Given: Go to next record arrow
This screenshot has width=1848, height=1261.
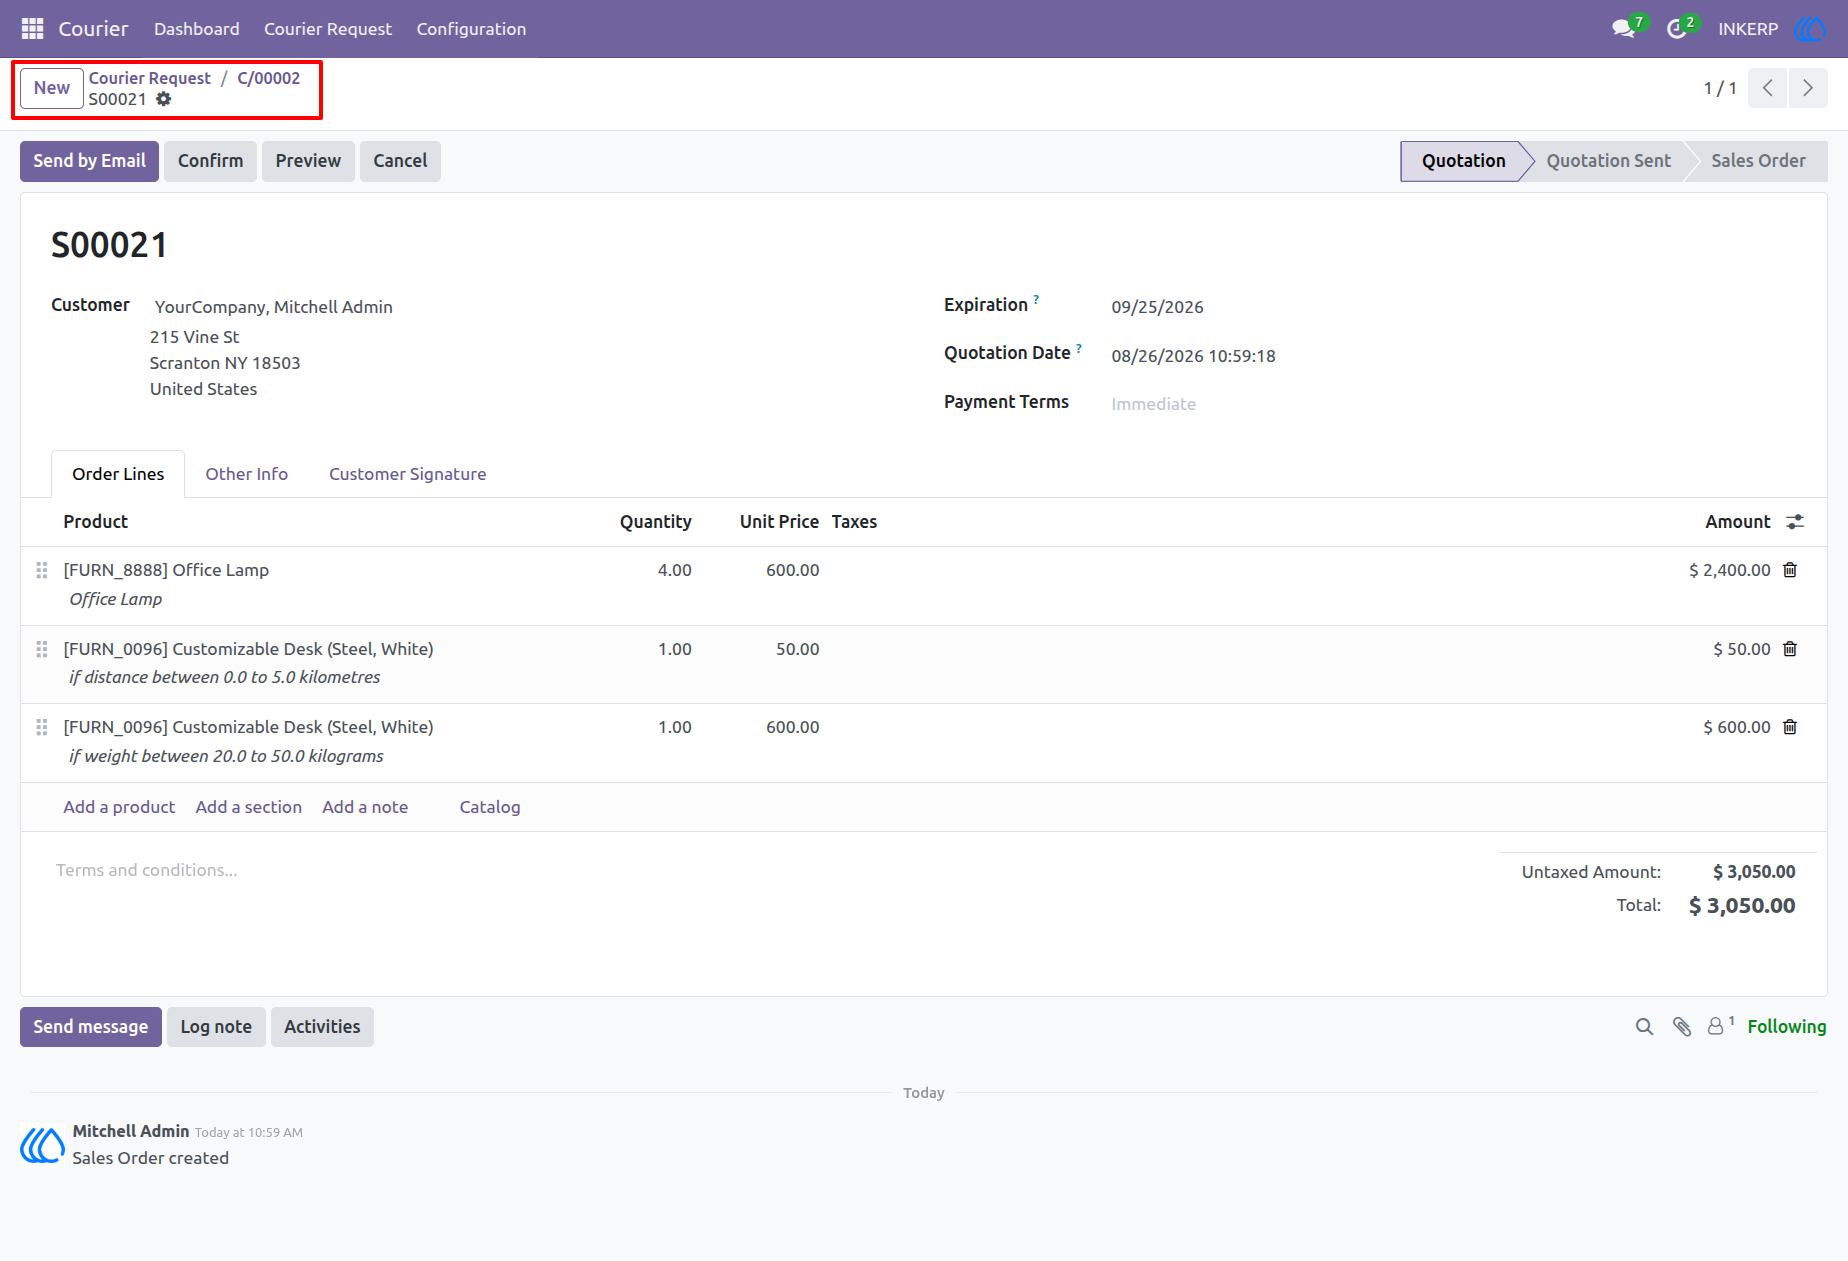Looking at the screenshot, I should 1808,88.
